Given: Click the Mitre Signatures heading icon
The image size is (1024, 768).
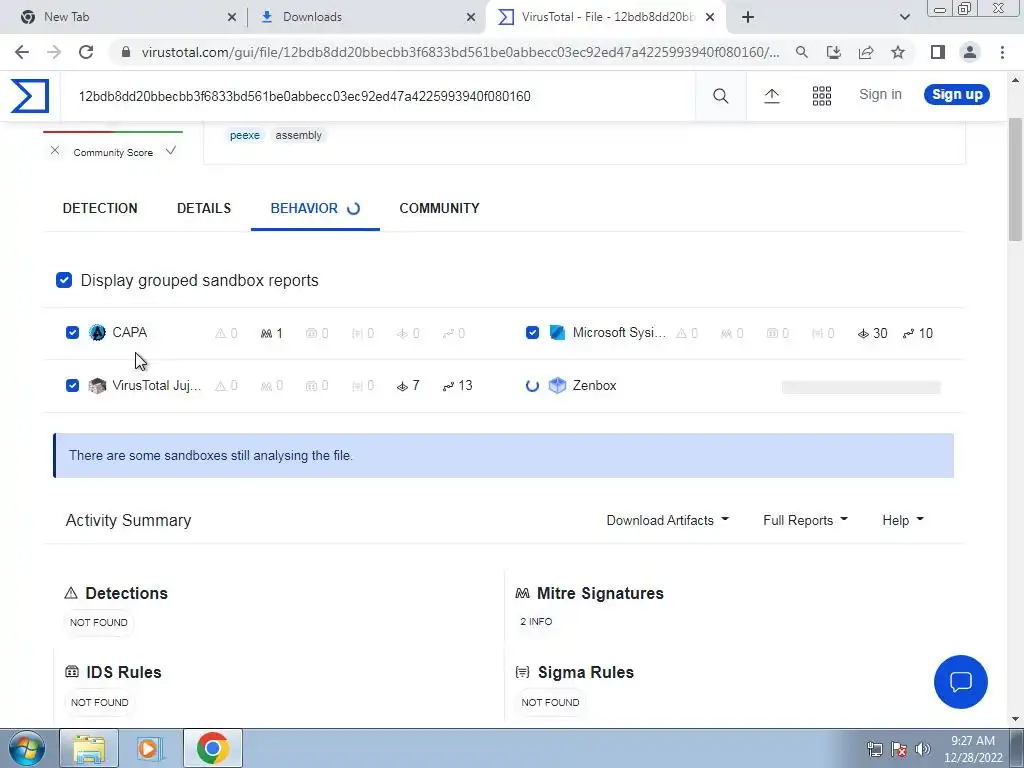Looking at the screenshot, I should tap(522, 594).
